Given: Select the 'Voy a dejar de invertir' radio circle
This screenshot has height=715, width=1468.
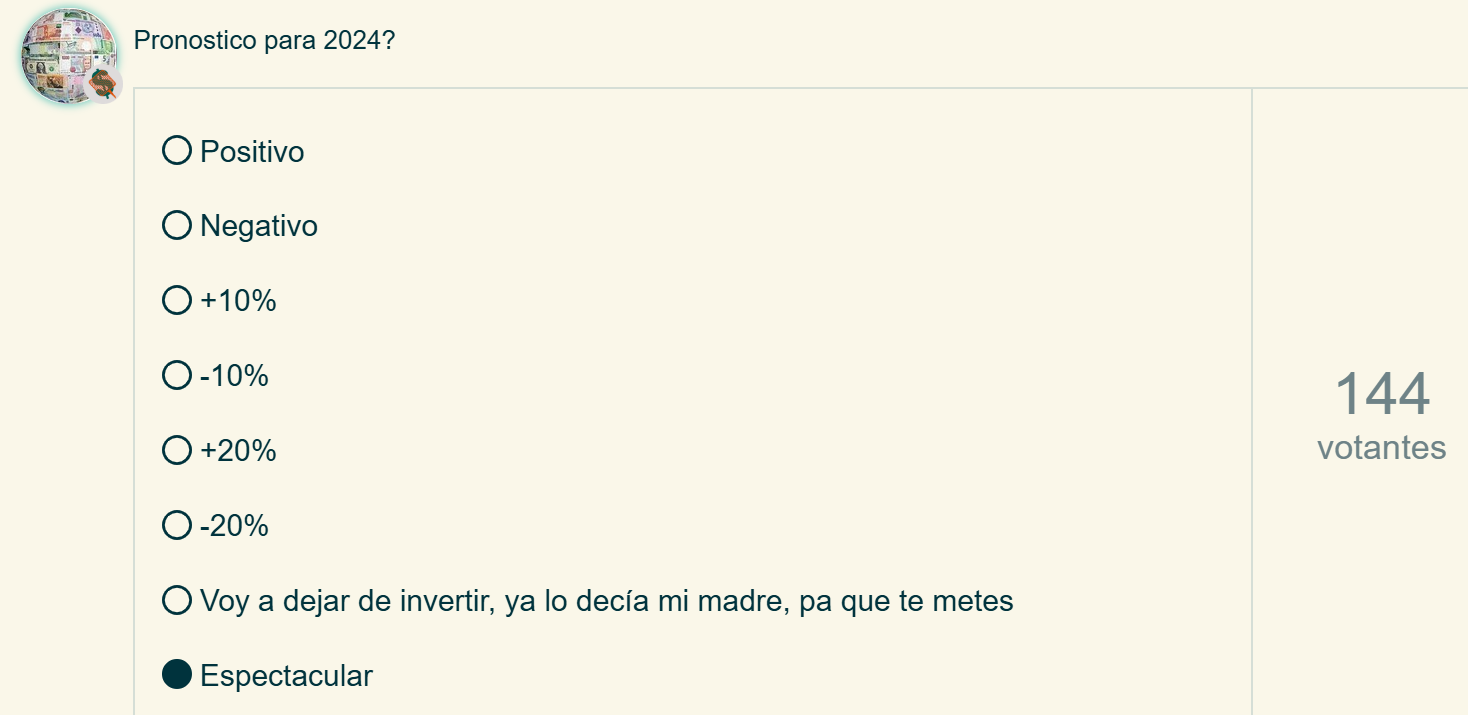Looking at the screenshot, I should pos(177,600).
